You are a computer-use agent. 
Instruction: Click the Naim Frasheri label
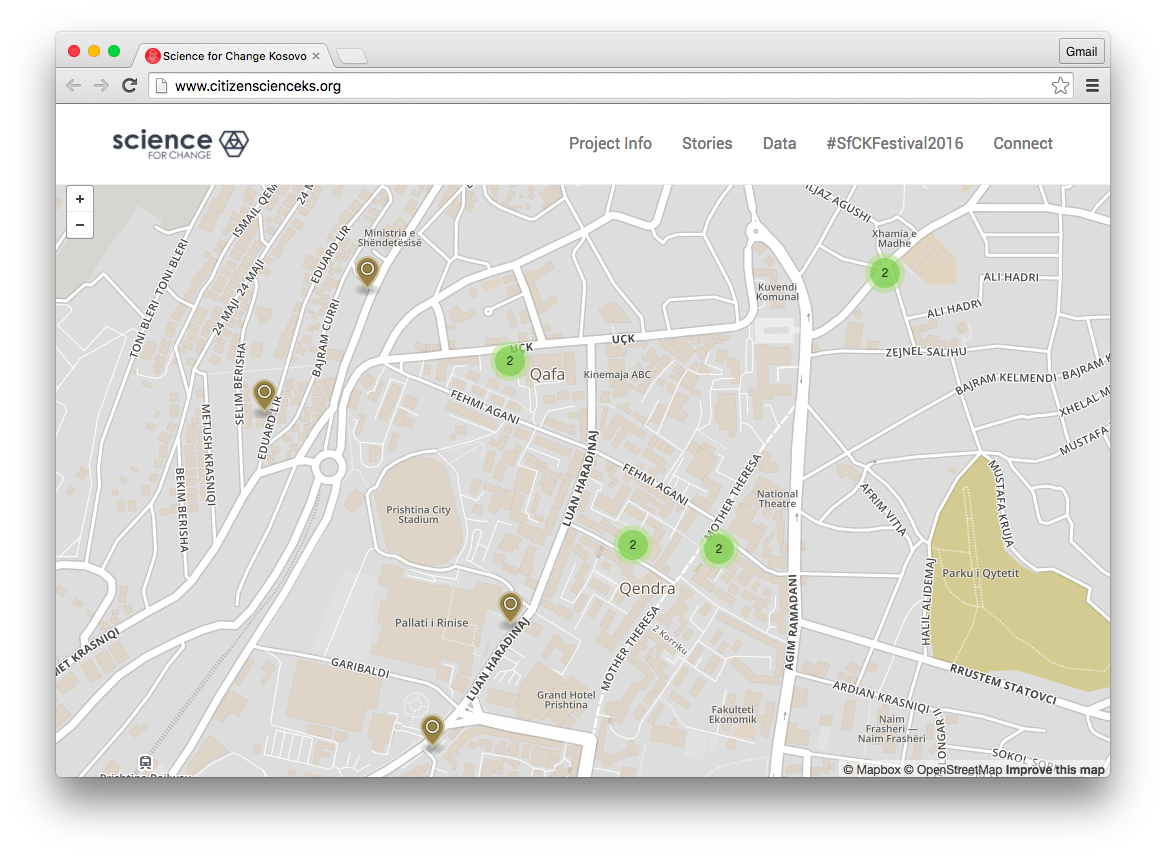coord(892,729)
